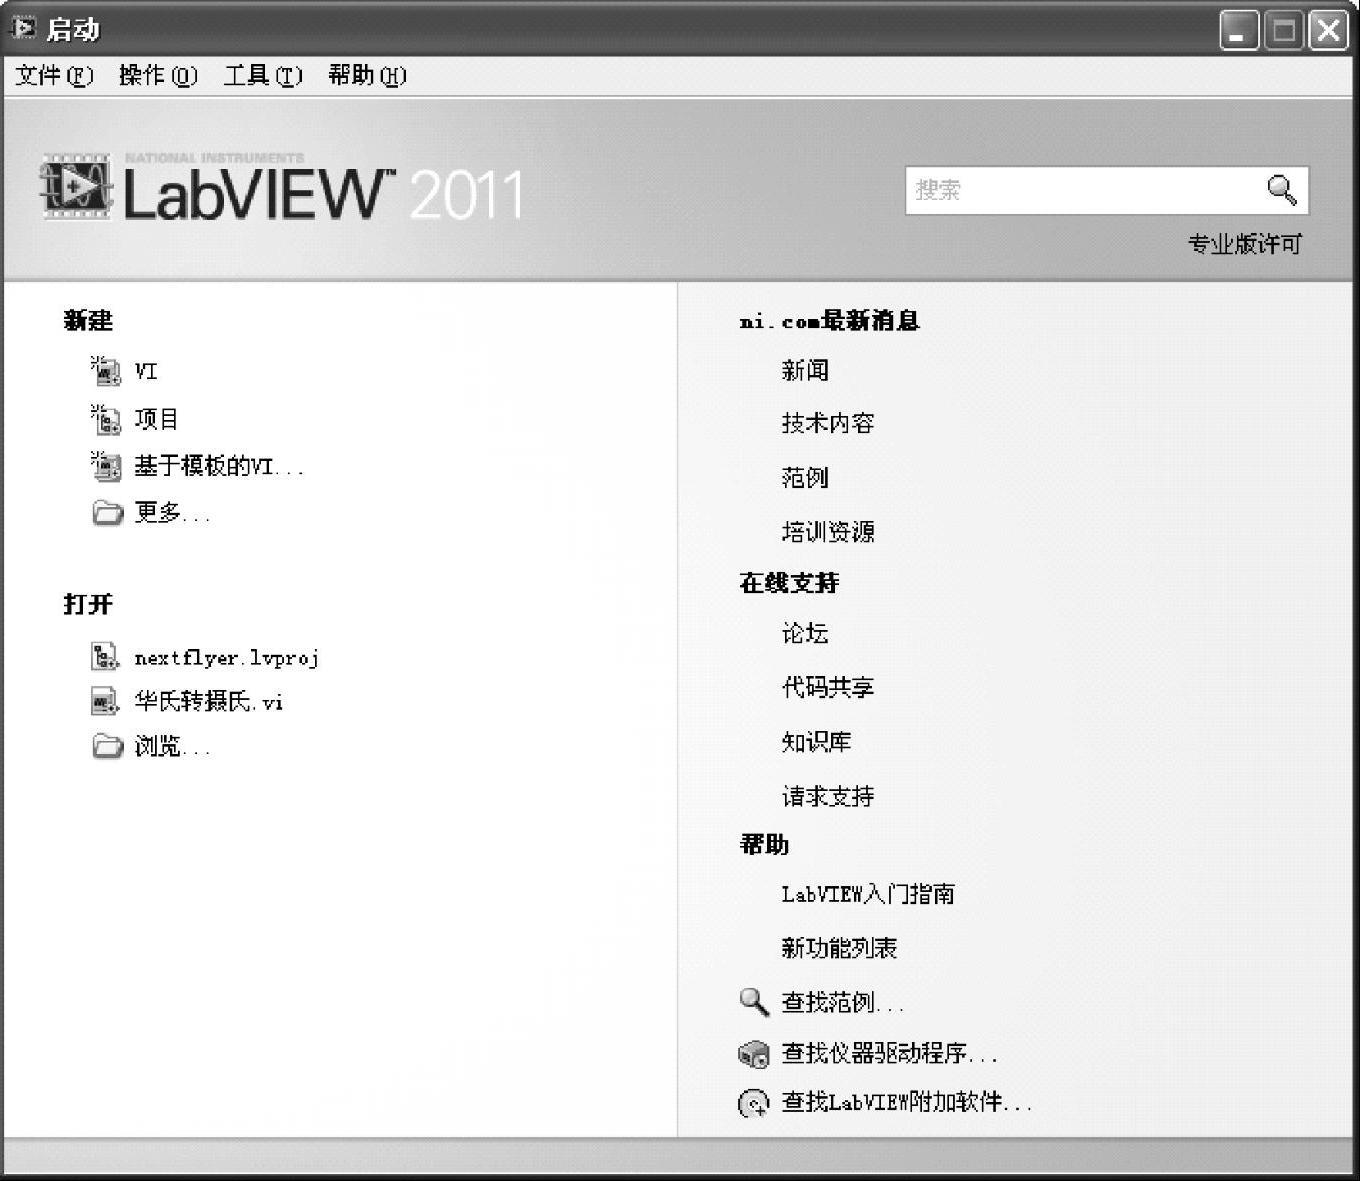Open the 新功能列表 link
The image size is (1360, 1181).
[x=839, y=948]
